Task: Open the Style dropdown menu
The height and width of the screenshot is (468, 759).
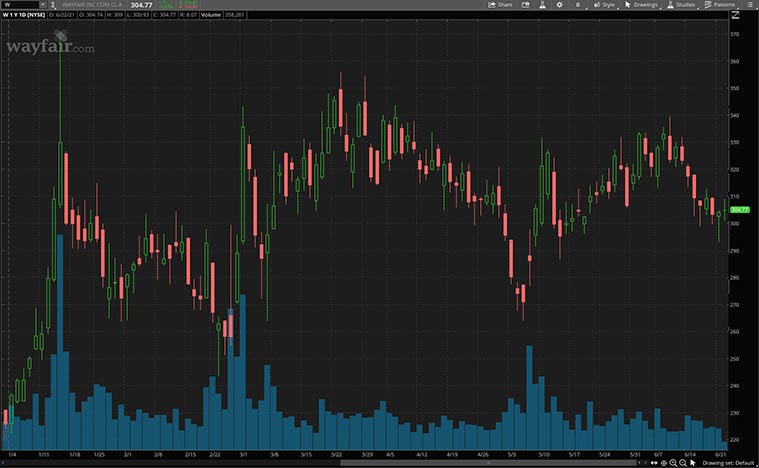Action: (x=603, y=5)
